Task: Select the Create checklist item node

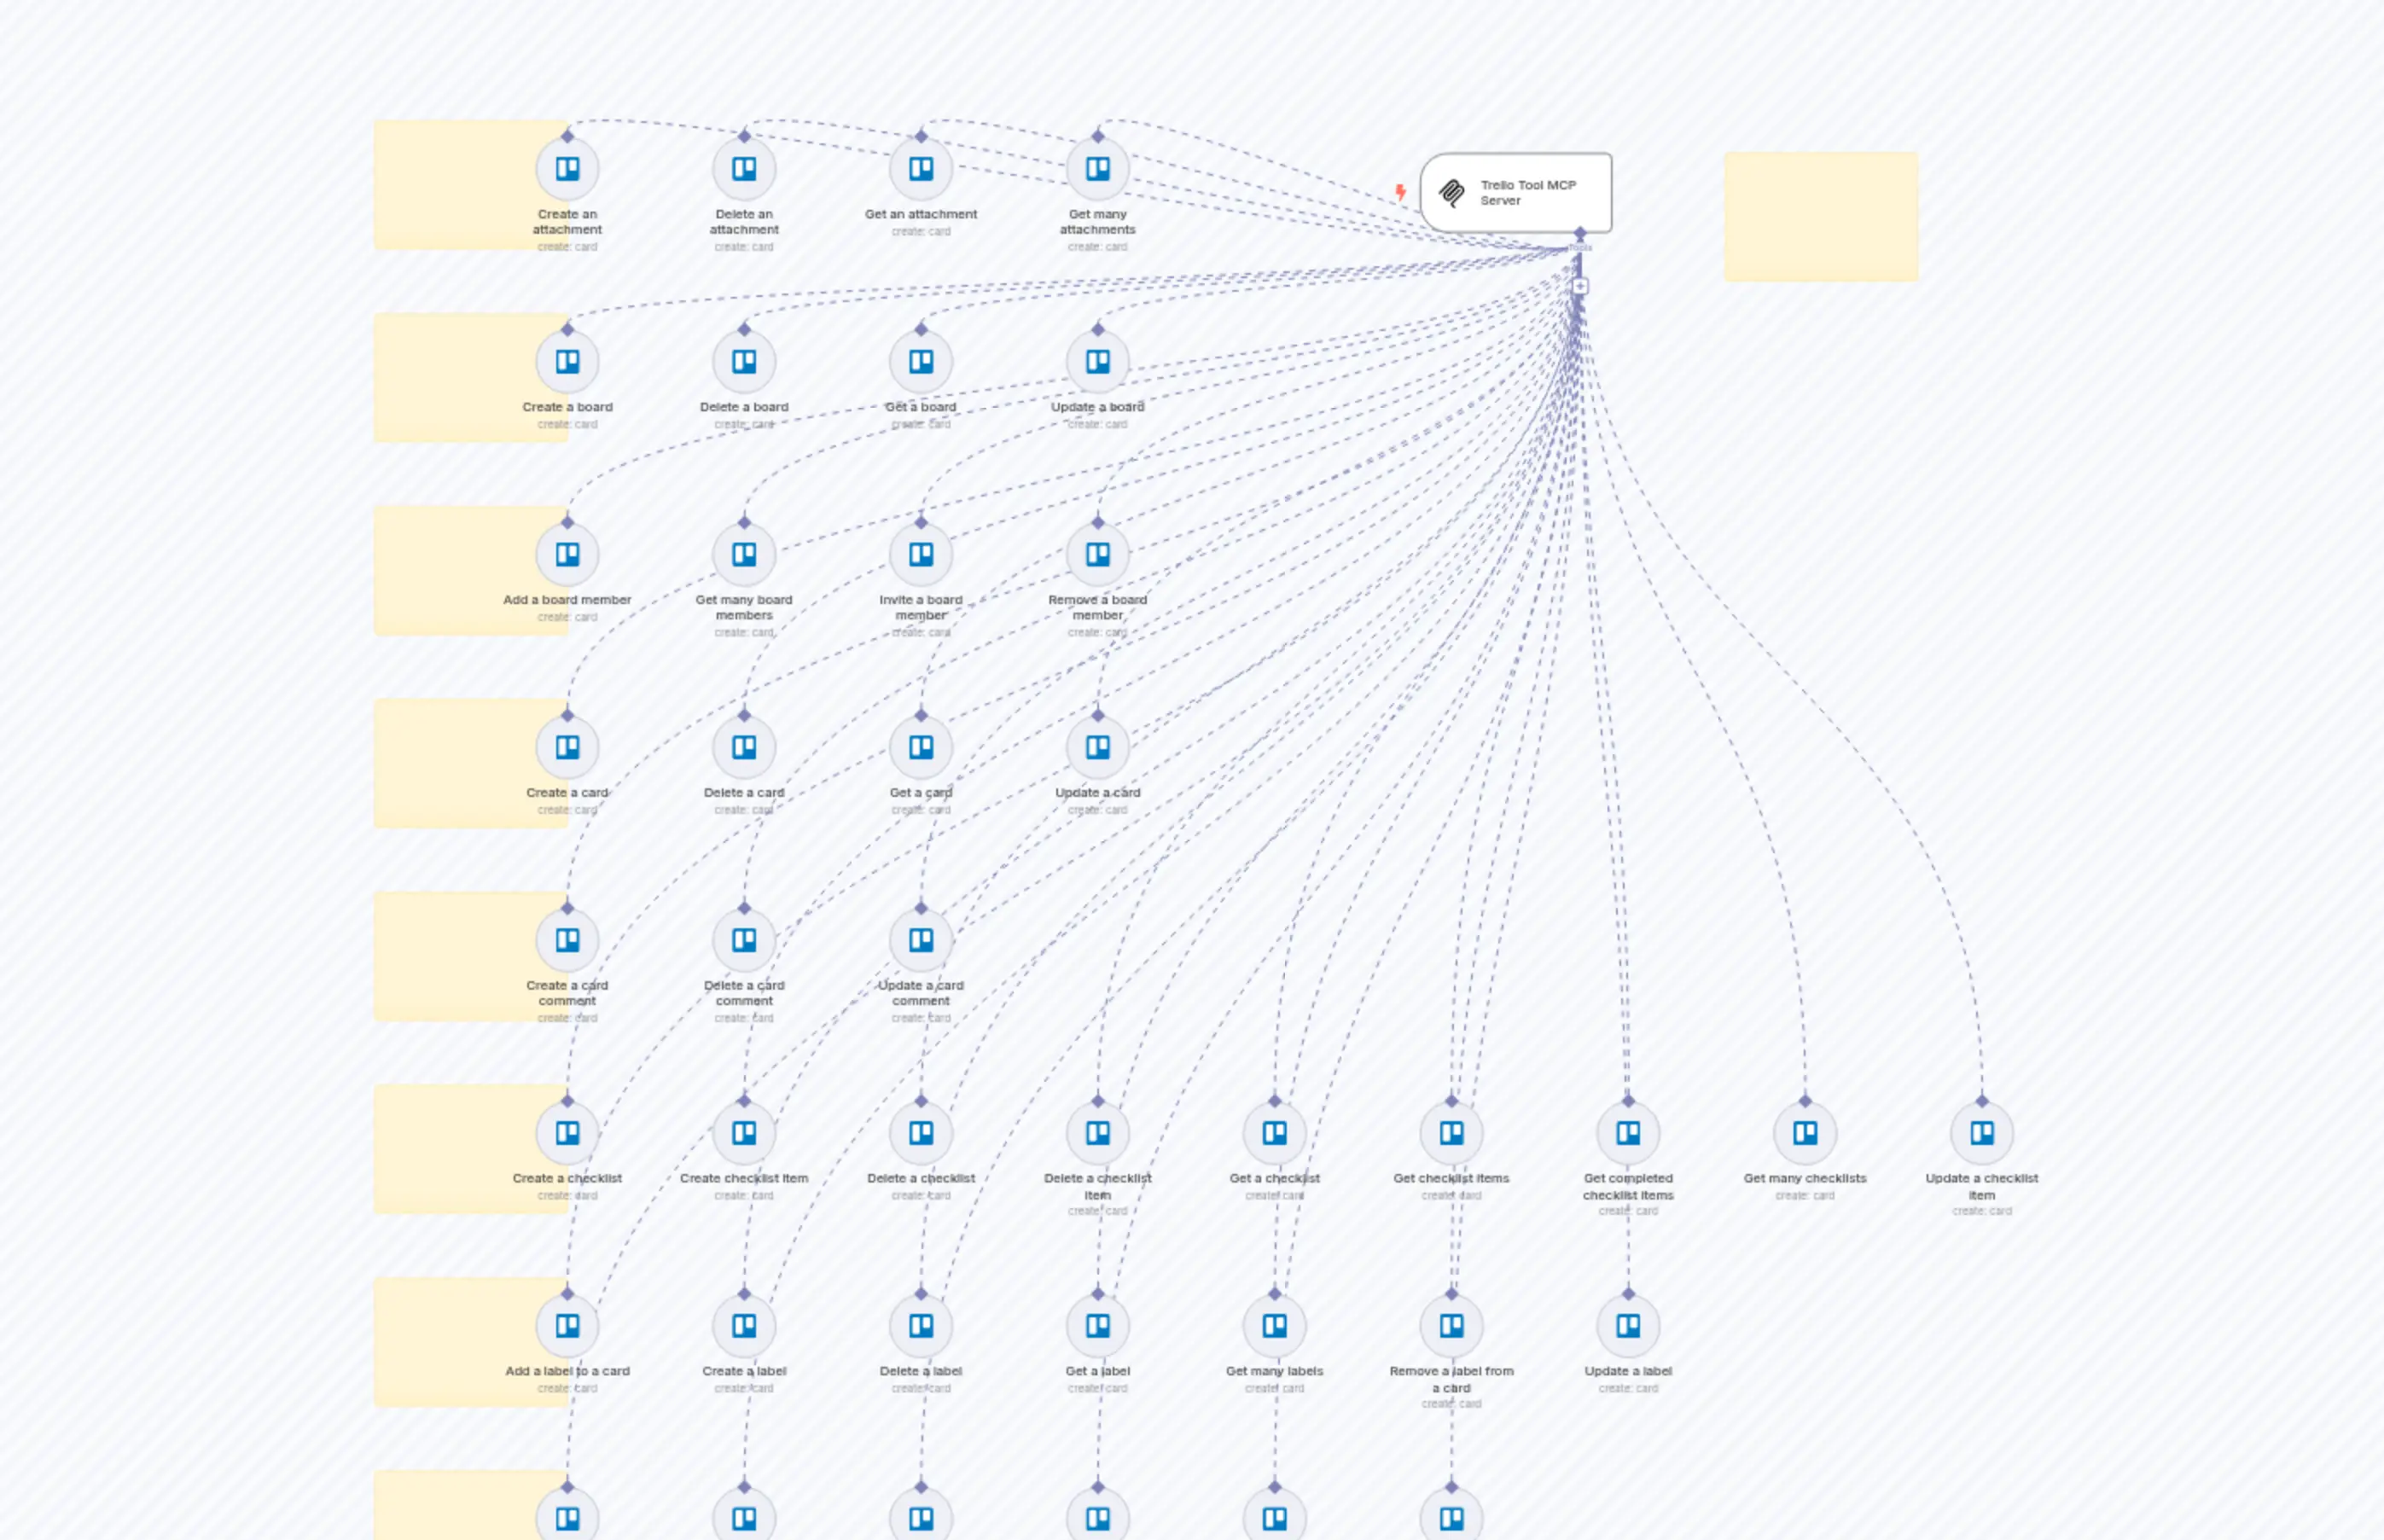Action: (743, 1132)
